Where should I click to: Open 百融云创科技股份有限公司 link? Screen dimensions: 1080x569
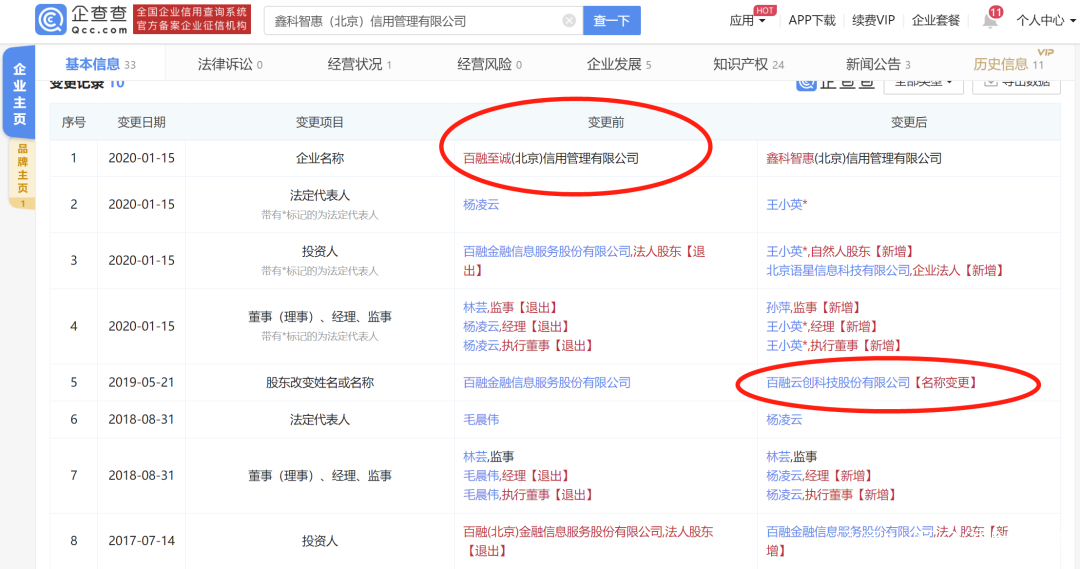(x=838, y=382)
